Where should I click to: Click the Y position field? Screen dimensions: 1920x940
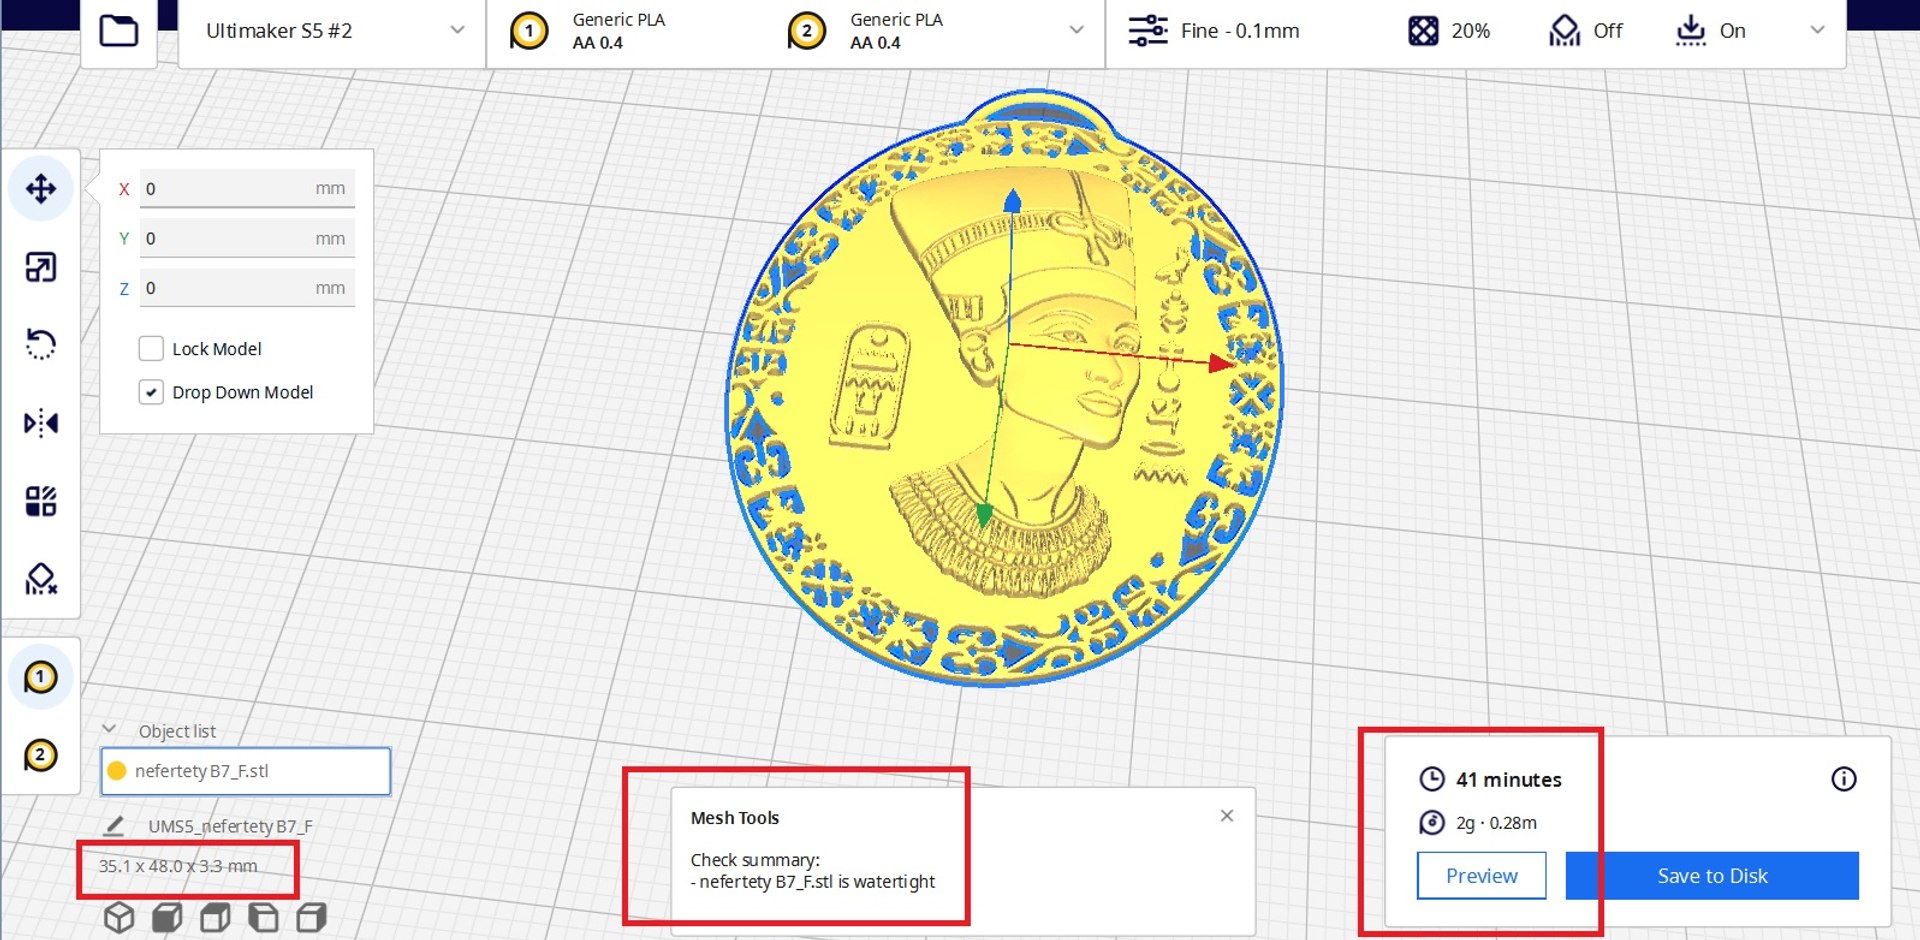pos(247,238)
